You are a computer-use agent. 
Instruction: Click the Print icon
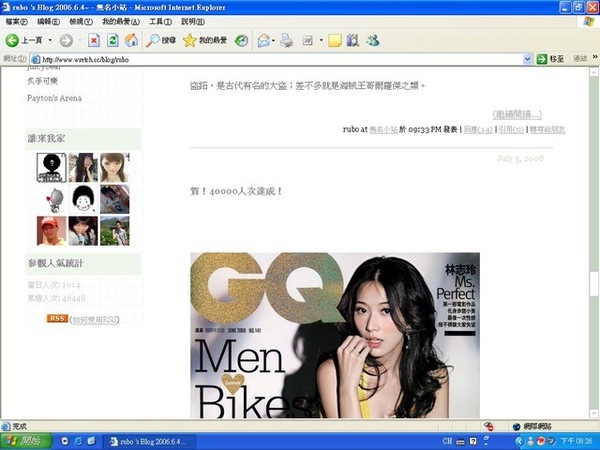pyautogui.click(x=286, y=40)
